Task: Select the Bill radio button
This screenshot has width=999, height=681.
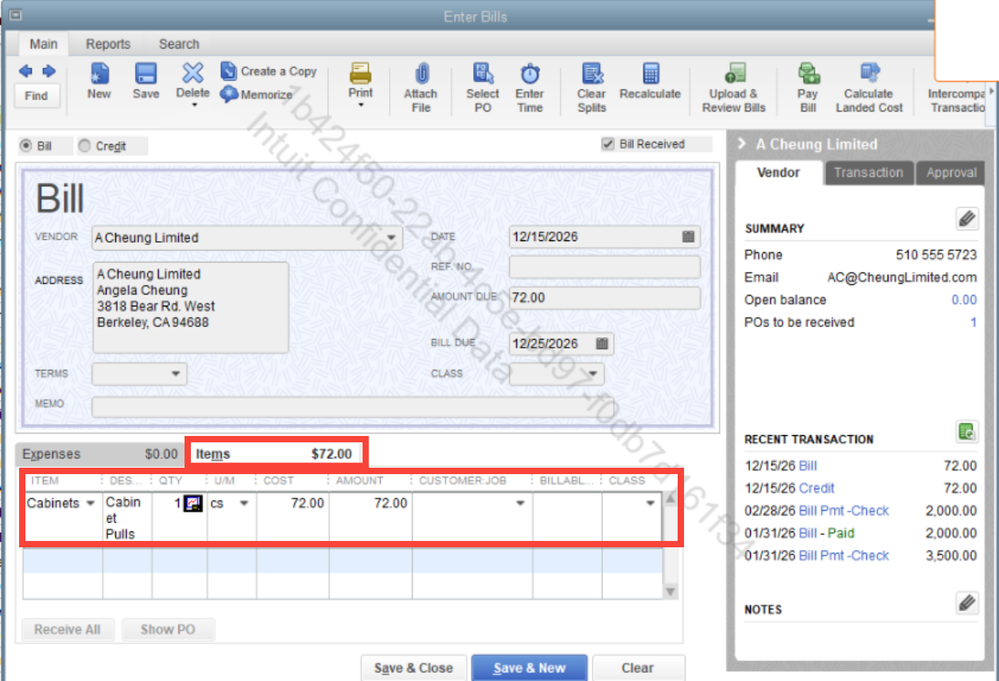Action: [x=25, y=146]
